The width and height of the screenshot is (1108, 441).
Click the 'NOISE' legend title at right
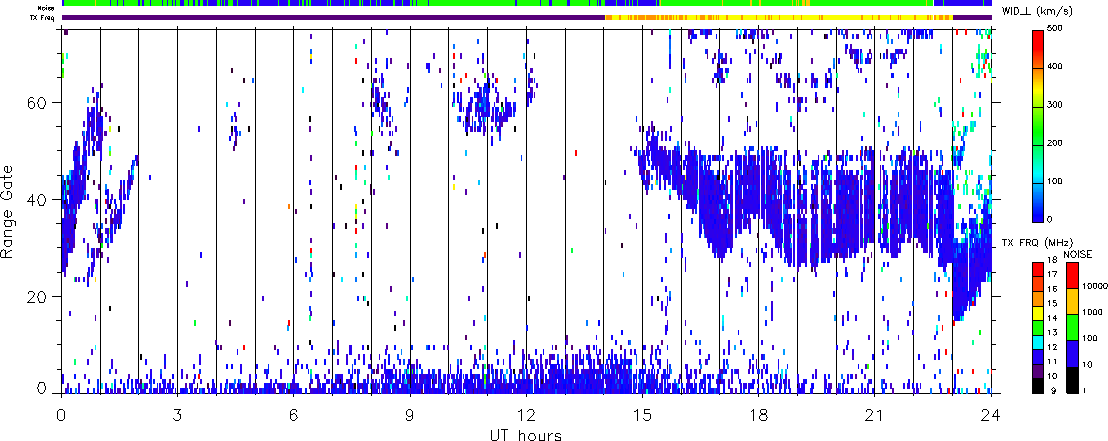(x=1078, y=254)
